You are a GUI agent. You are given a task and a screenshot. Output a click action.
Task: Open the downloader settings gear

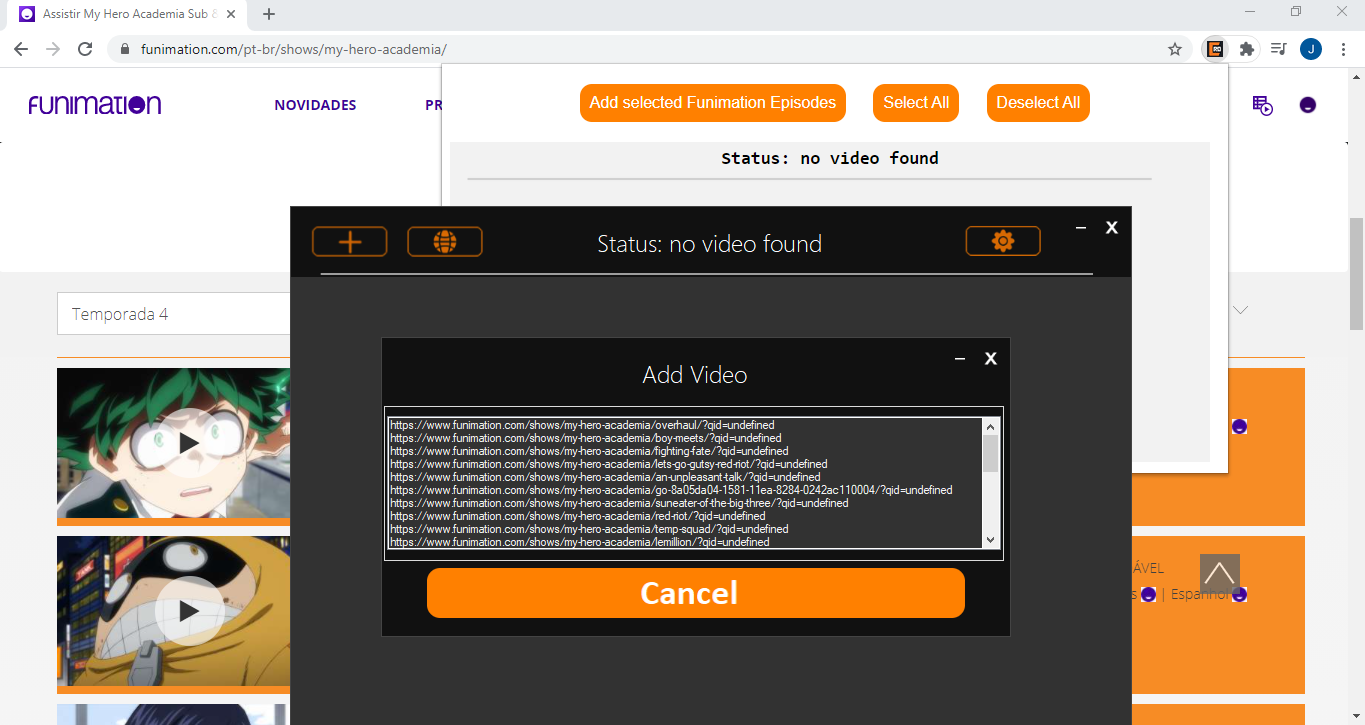tap(1002, 240)
